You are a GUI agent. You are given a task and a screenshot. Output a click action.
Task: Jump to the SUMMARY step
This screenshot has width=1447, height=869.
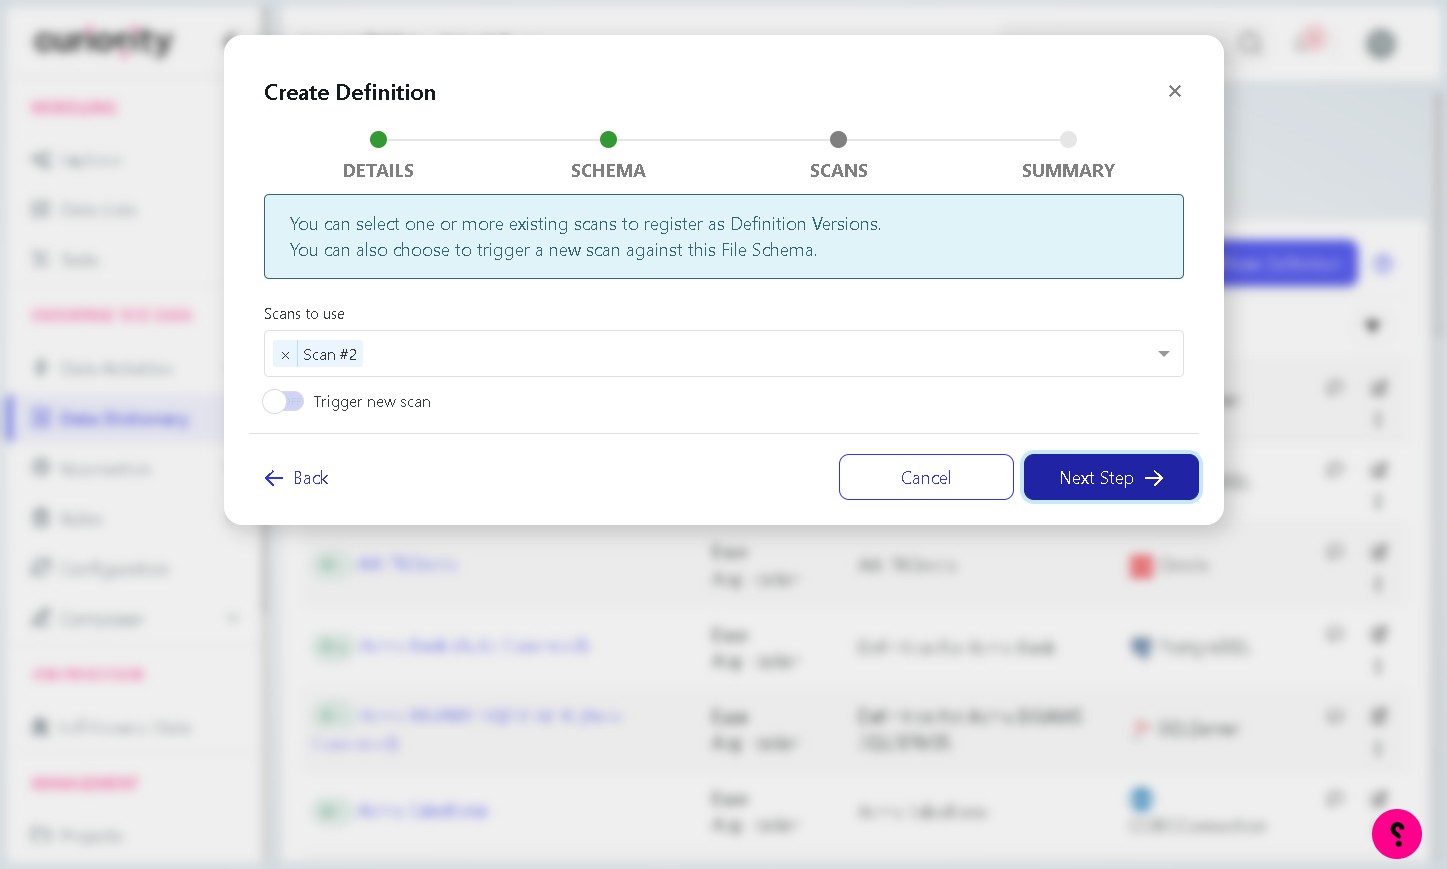pos(1068,155)
